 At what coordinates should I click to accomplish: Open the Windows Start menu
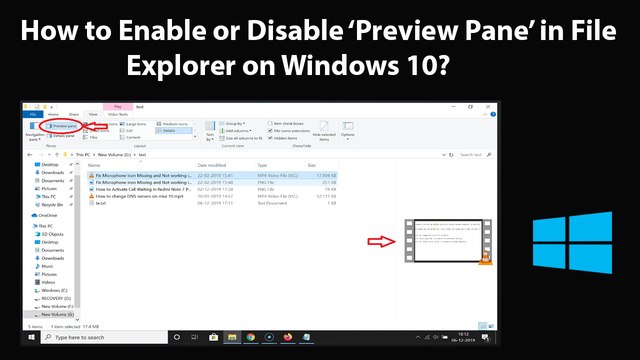coord(31,337)
